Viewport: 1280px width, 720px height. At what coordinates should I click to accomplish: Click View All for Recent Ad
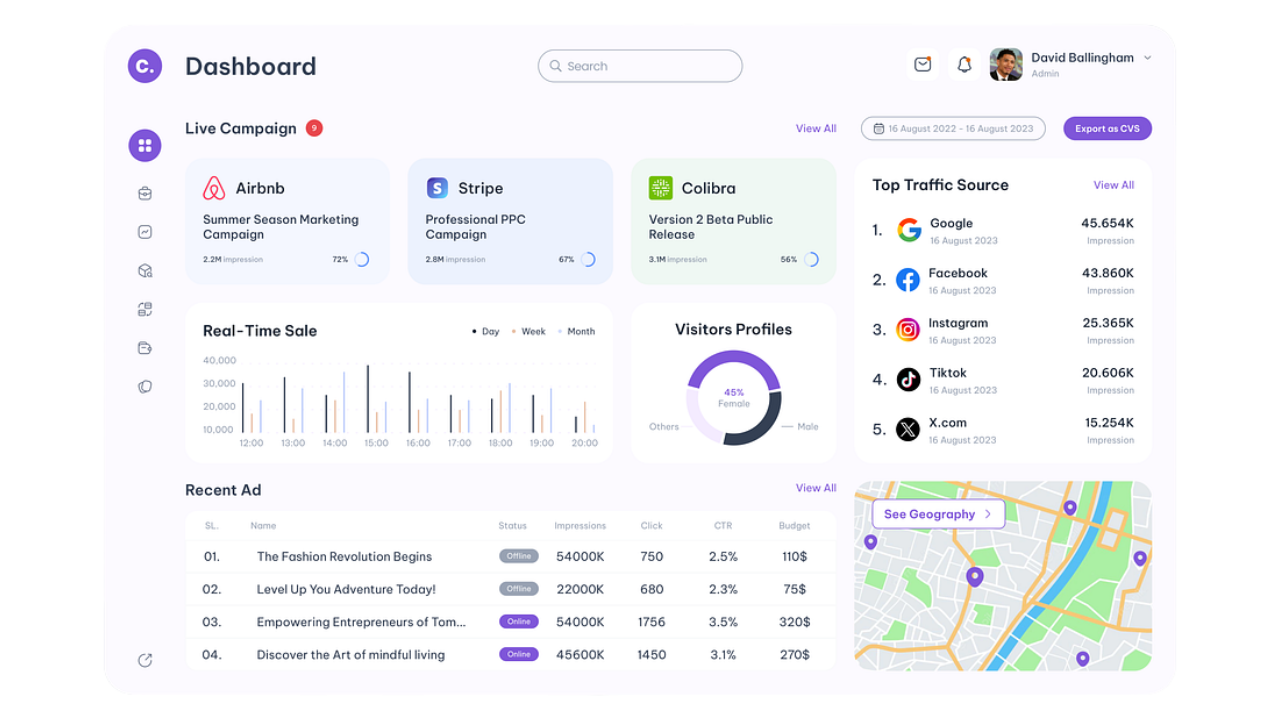[x=815, y=488]
